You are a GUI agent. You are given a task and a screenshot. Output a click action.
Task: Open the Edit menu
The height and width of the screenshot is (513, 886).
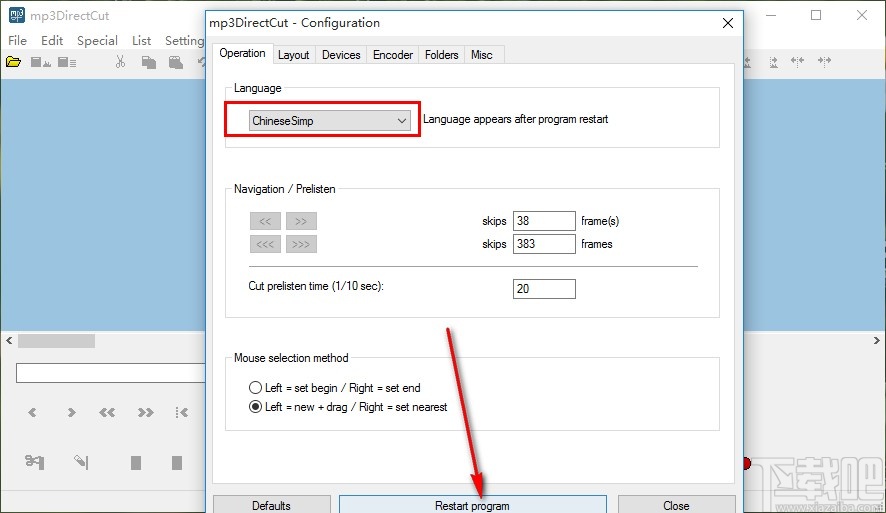(x=52, y=41)
